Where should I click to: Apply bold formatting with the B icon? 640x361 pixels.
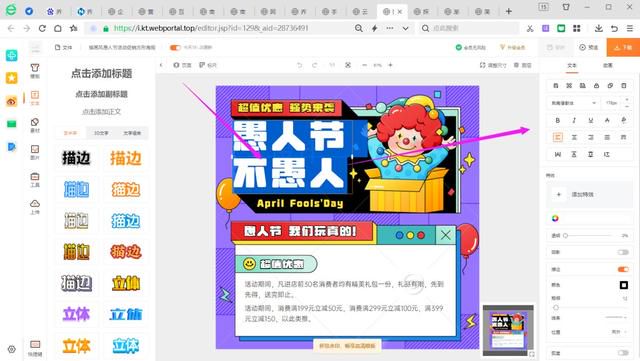point(558,120)
